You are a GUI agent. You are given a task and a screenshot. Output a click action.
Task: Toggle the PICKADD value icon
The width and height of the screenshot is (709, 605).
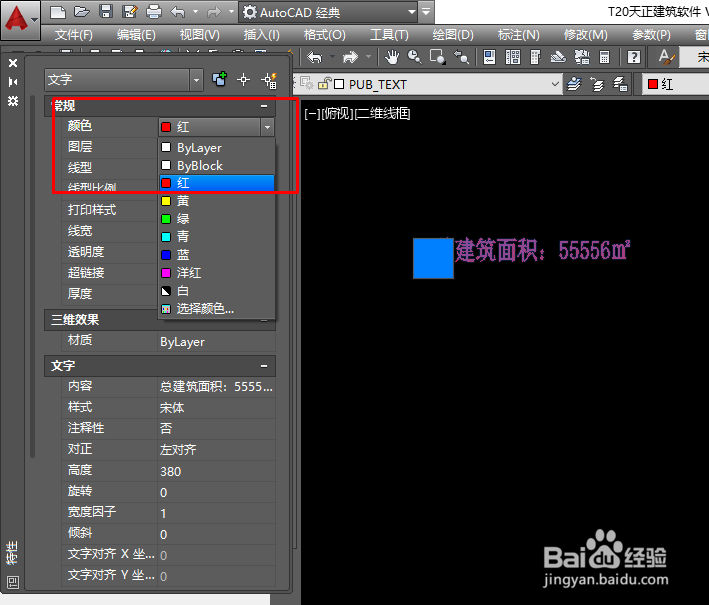pos(220,80)
